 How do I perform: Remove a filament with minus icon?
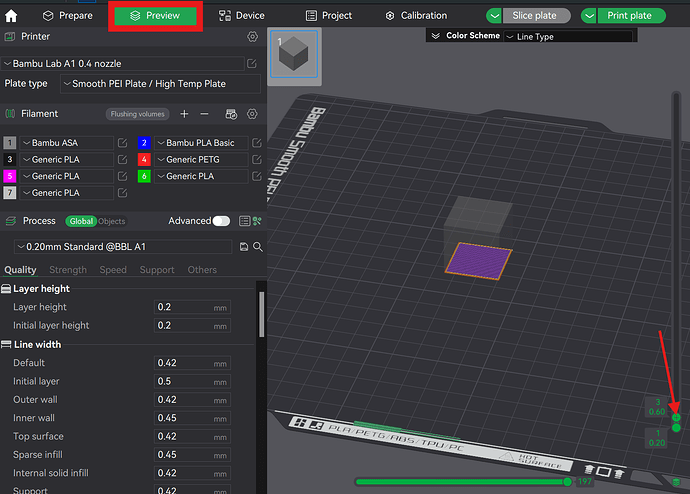204,114
